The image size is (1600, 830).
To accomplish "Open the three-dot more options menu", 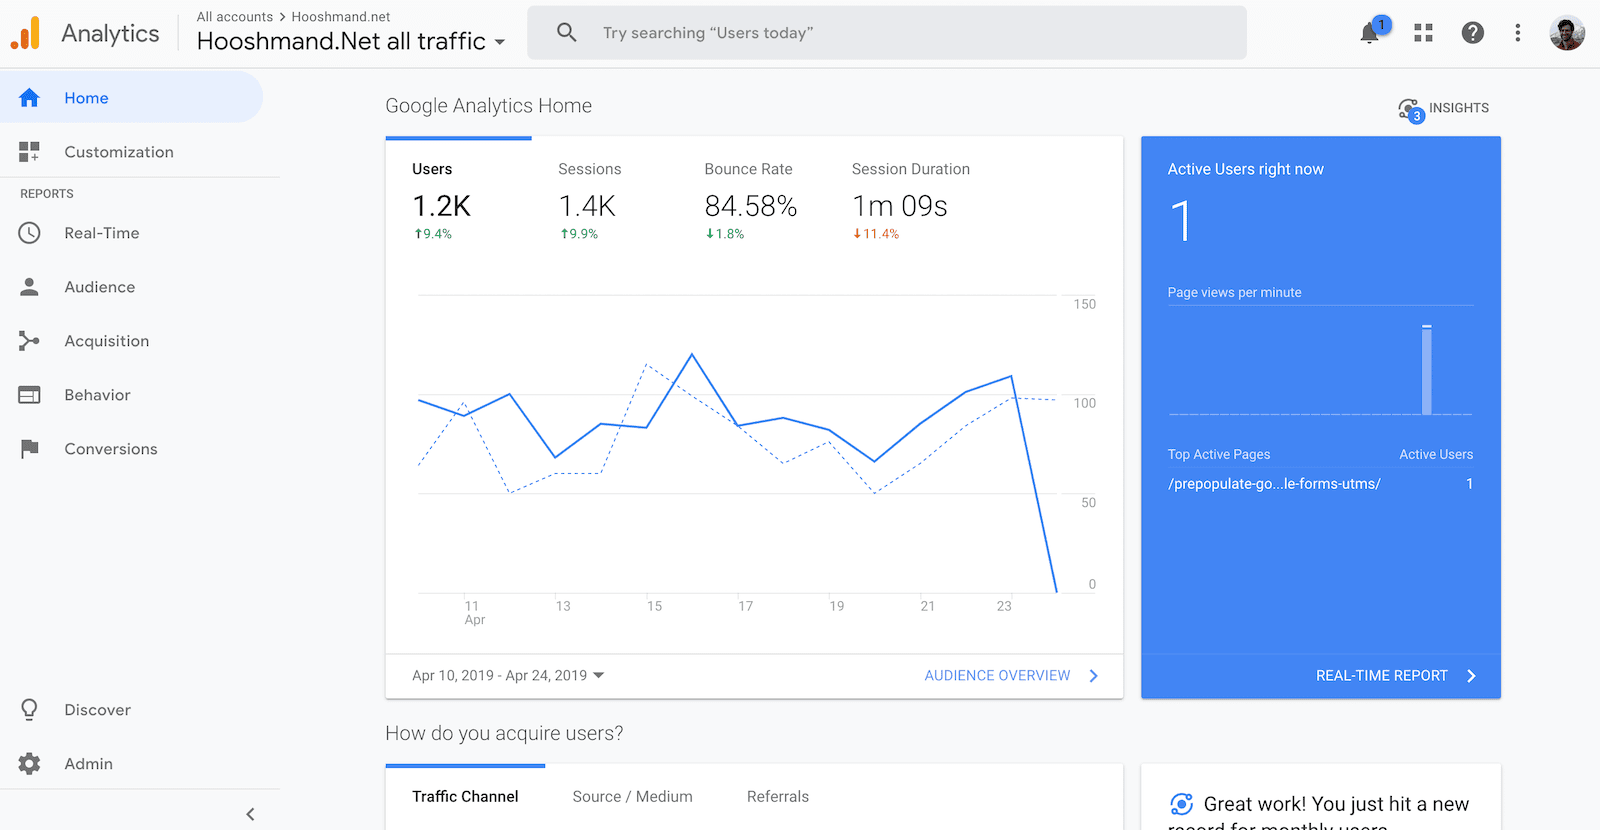I will [x=1518, y=33].
